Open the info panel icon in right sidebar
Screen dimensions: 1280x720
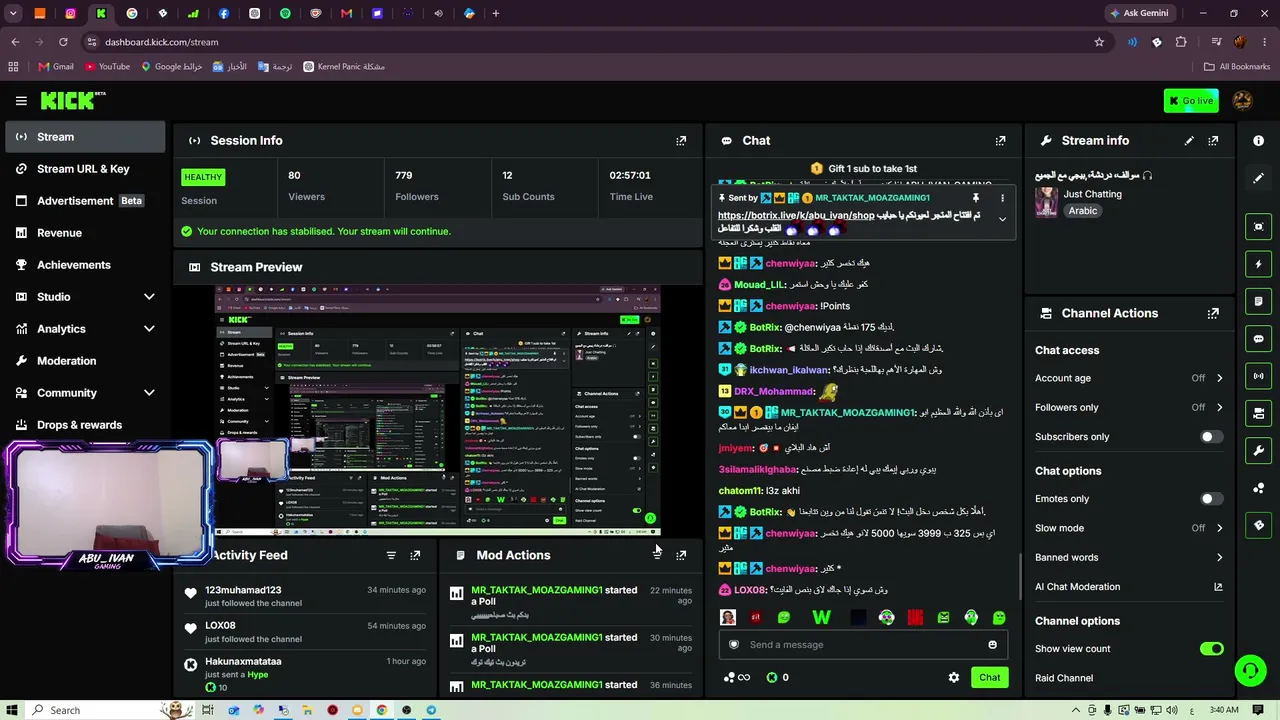(1258, 141)
